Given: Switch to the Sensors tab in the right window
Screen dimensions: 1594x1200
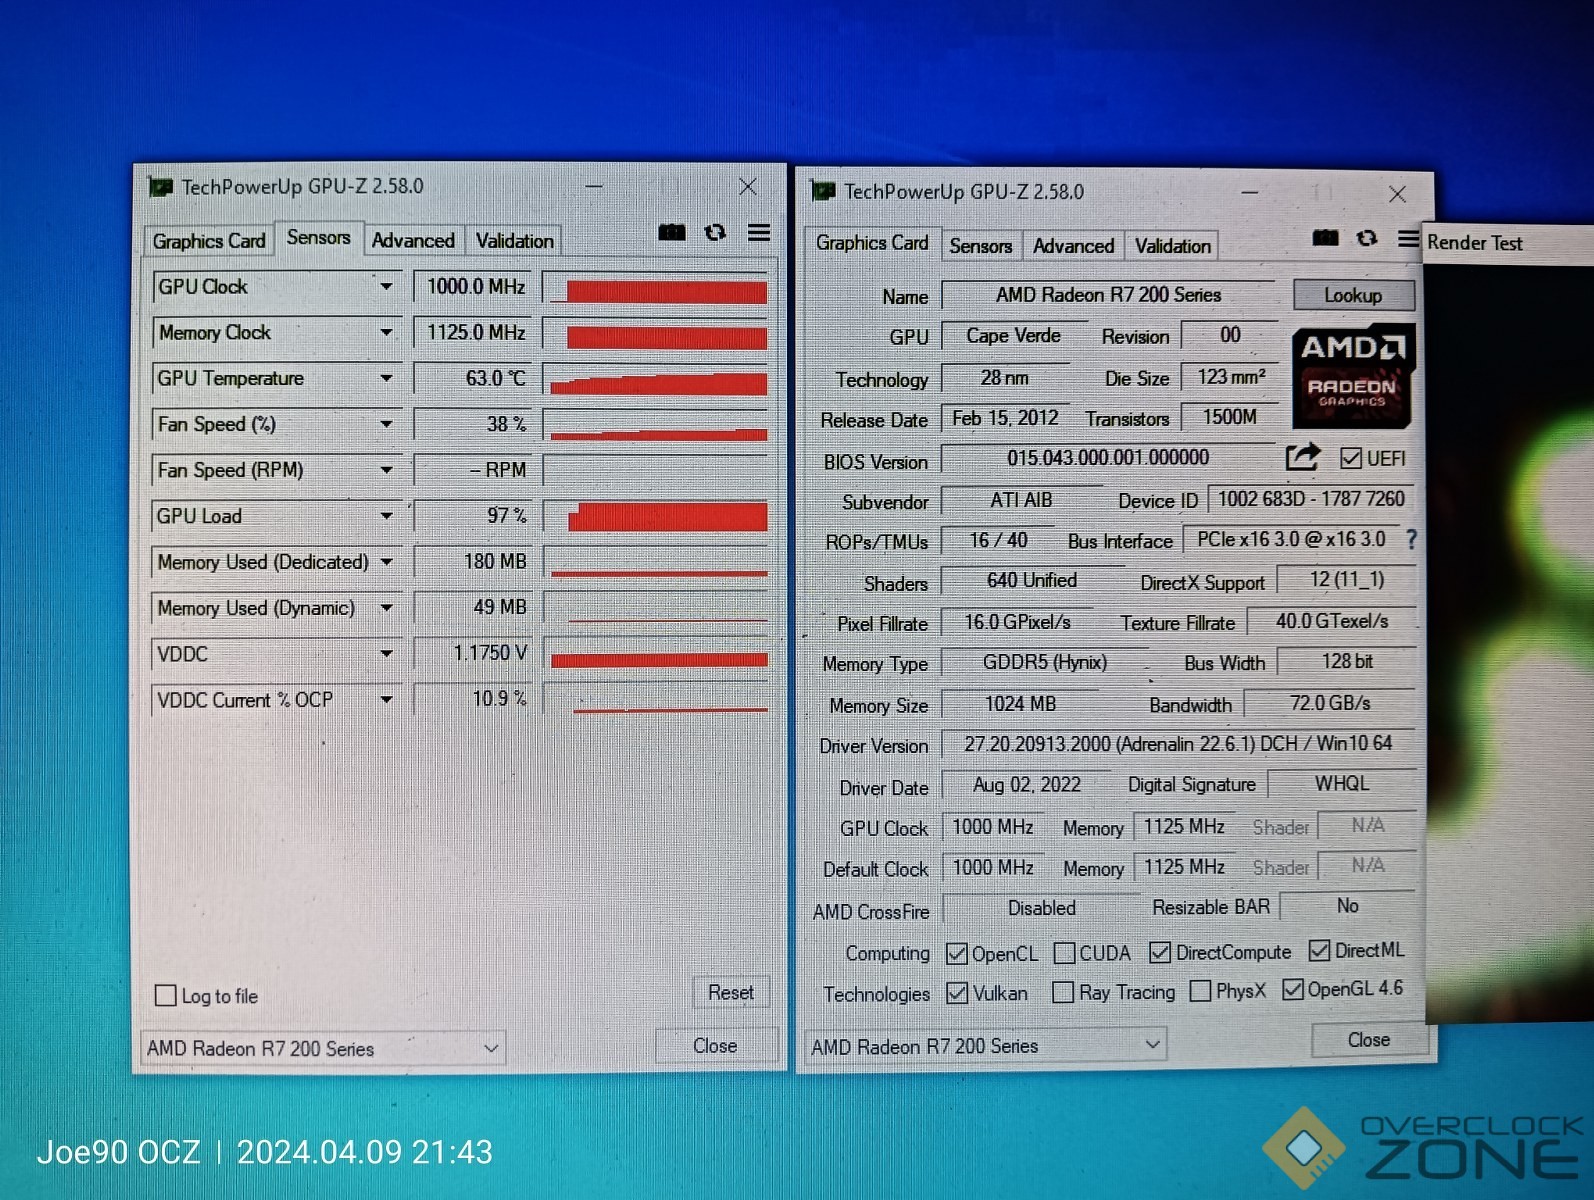Looking at the screenshot, I should pyautogui.click(x=980, y=246).
